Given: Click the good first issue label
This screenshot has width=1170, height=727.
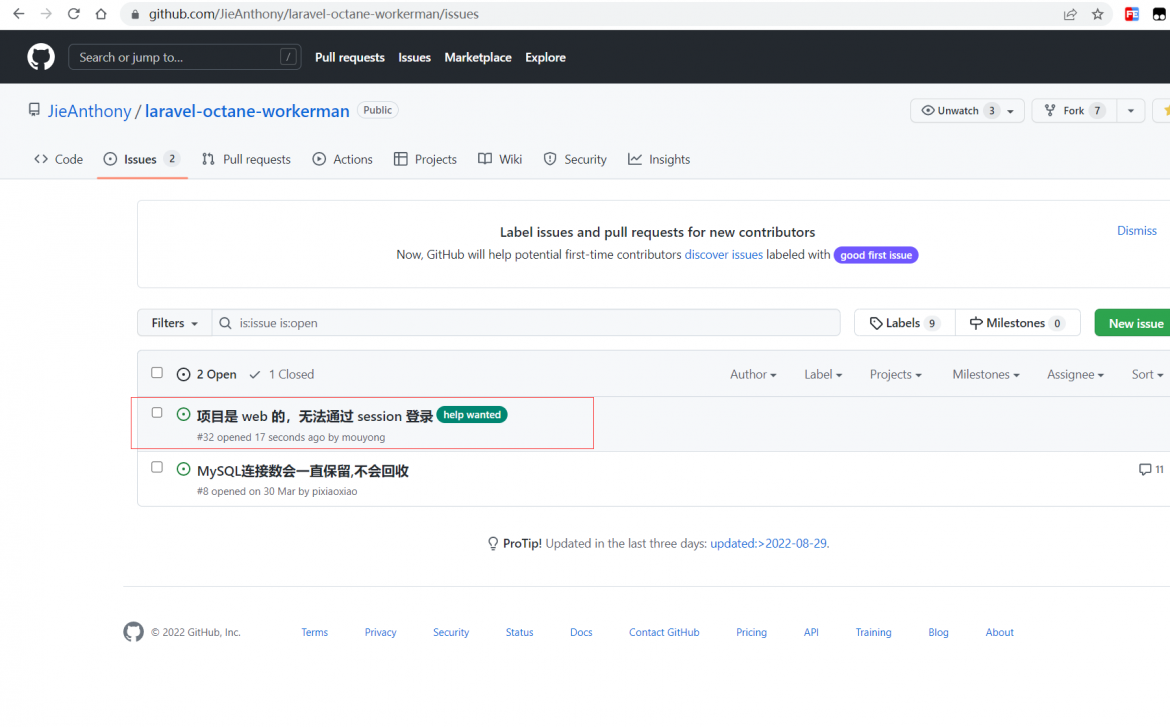Looking at the screenshot, I should pos(875,255).
